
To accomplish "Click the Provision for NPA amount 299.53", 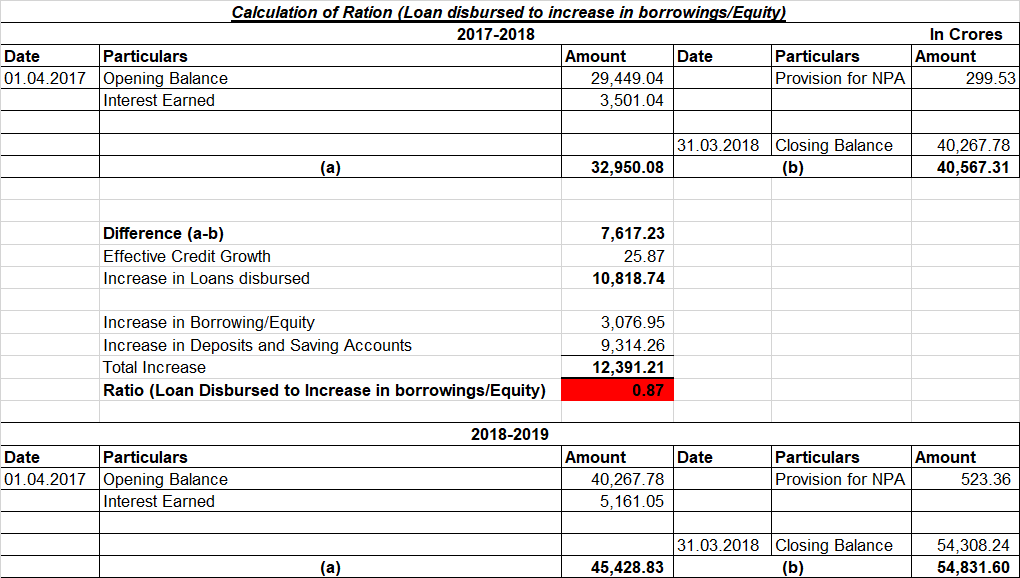I will [x=965, y=78].
